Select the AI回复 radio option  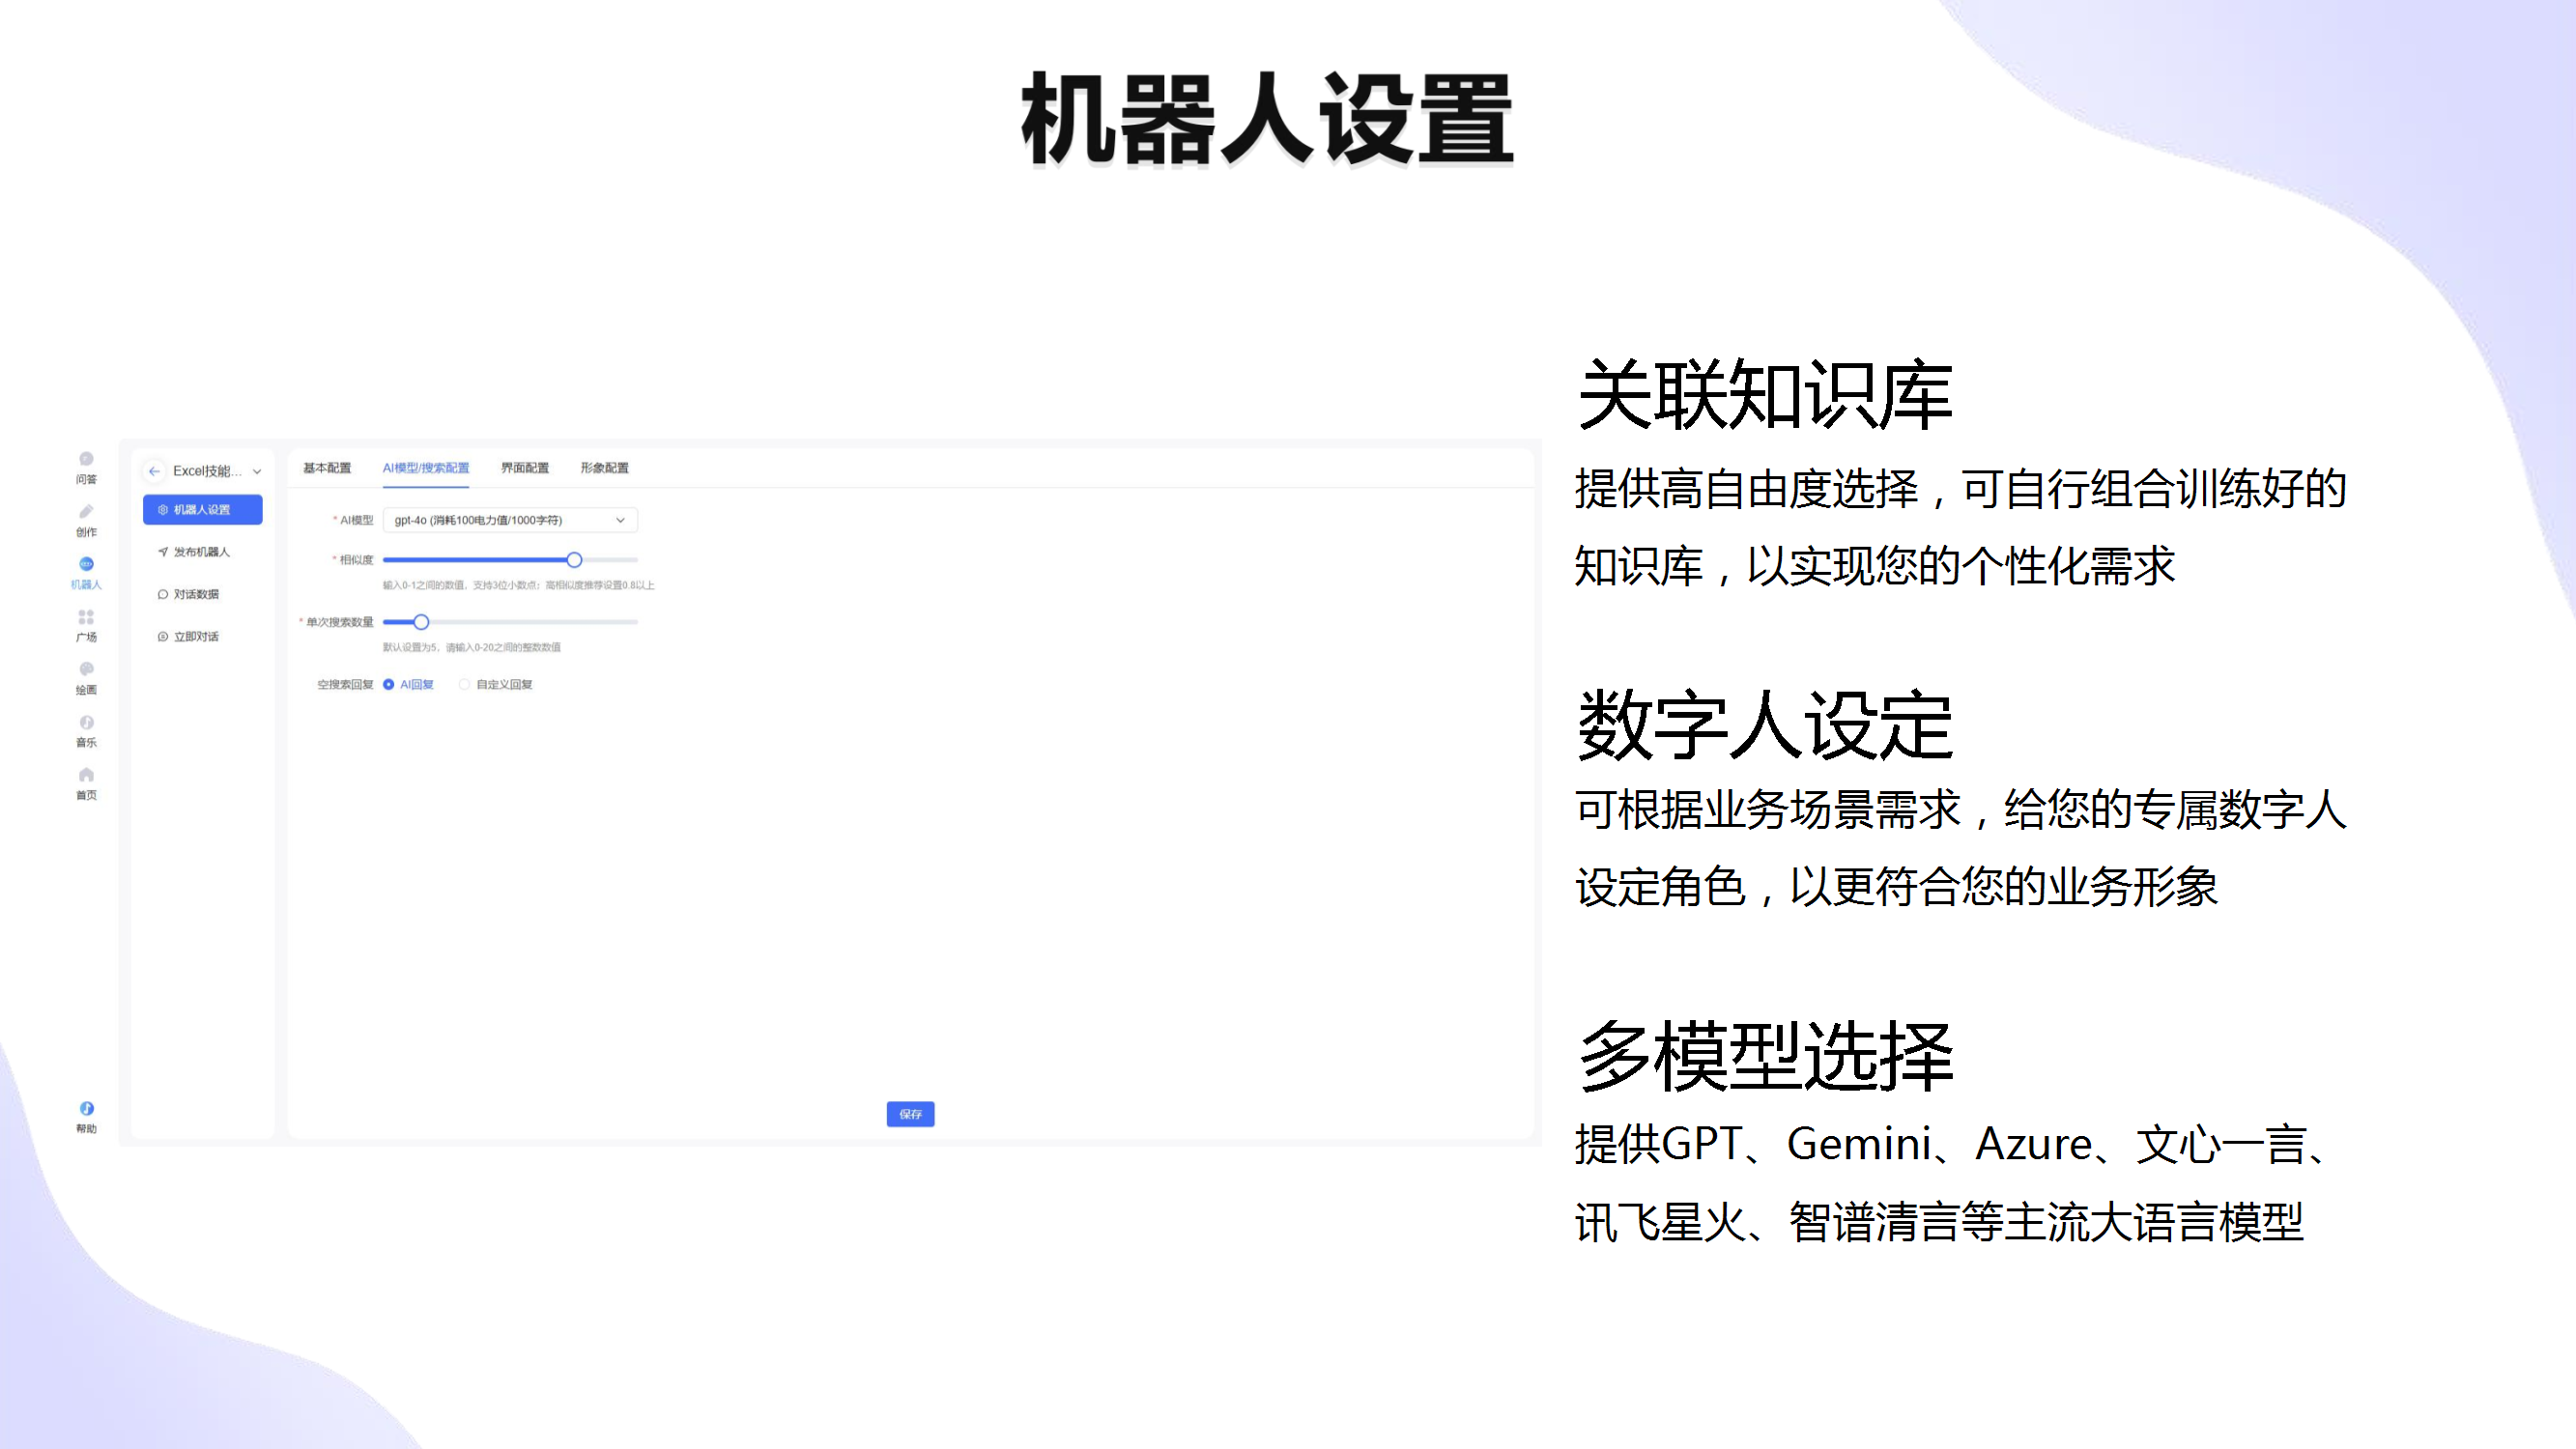389,685
